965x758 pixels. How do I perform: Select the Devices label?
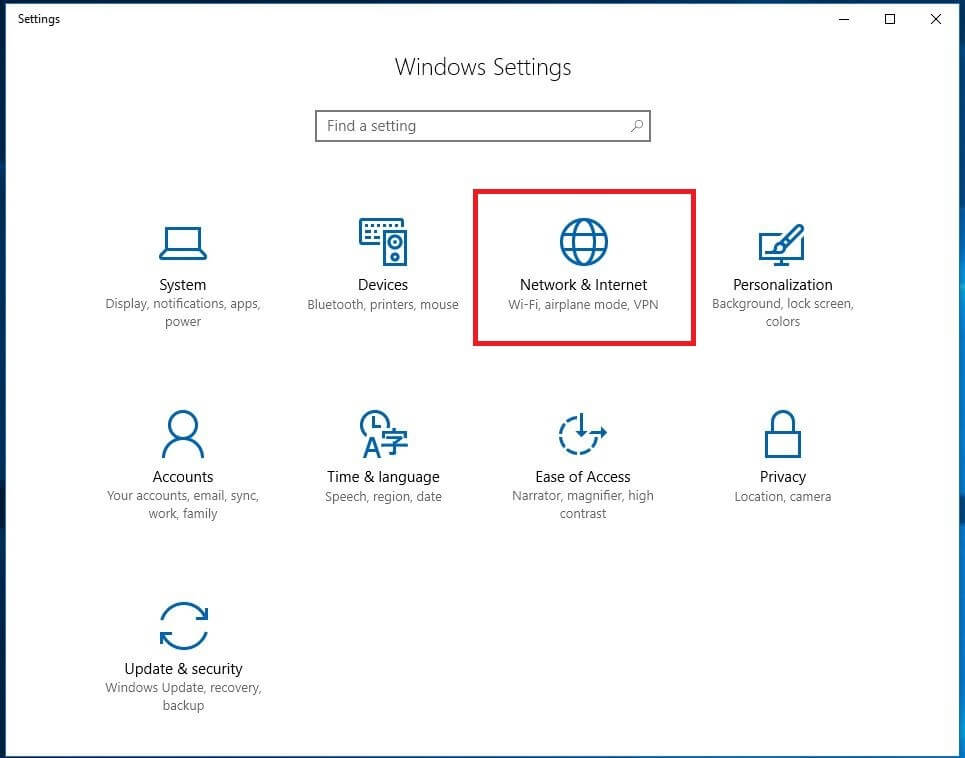click(x=383, y=285)
